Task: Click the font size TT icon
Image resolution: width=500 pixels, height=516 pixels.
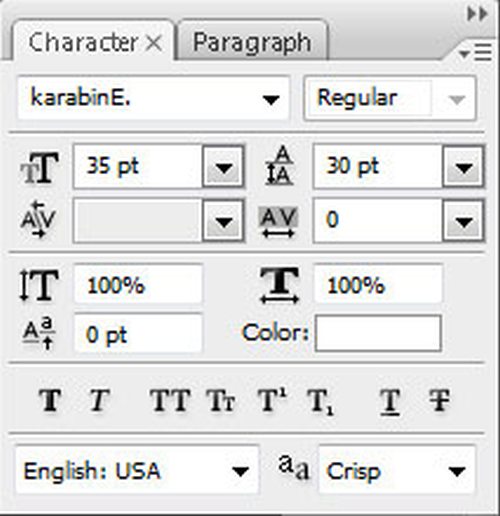Action: (40, 167)
